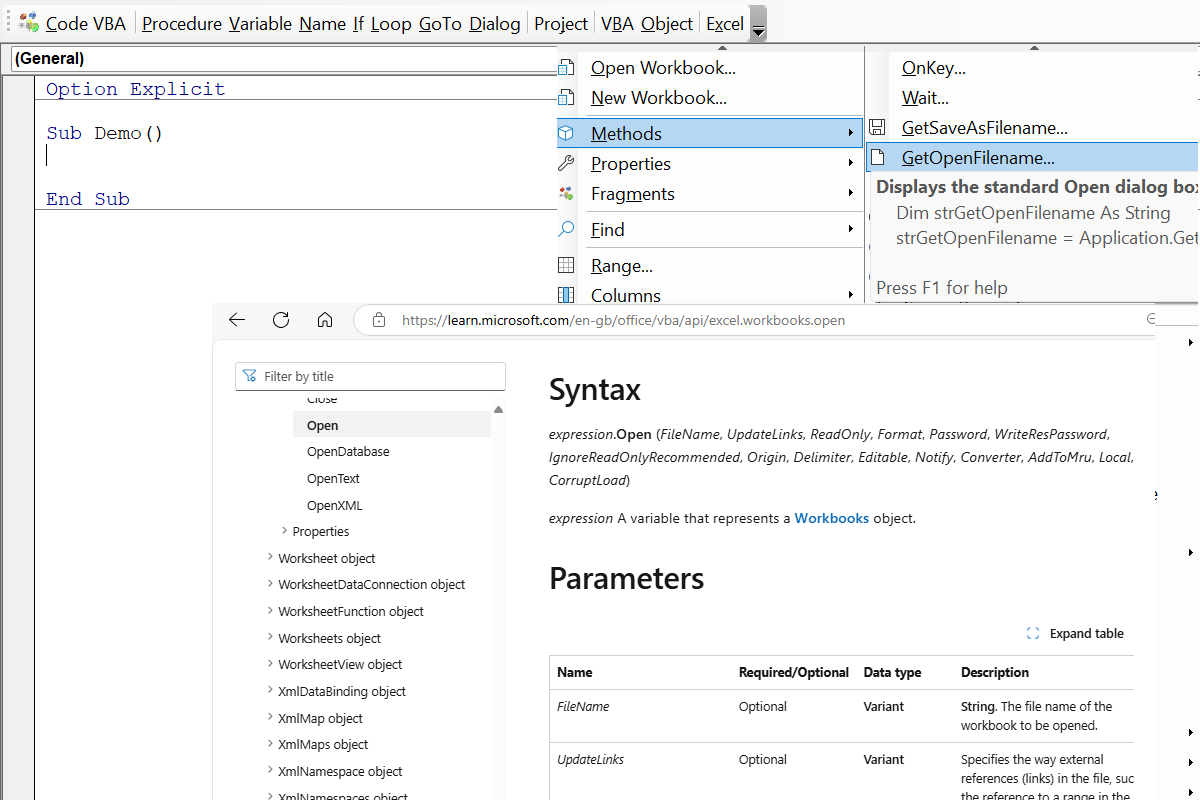This screenshot has height=800, width=1200.
Task: Expand the Fragments submenu arrow
Action: [x=851, y=193]
